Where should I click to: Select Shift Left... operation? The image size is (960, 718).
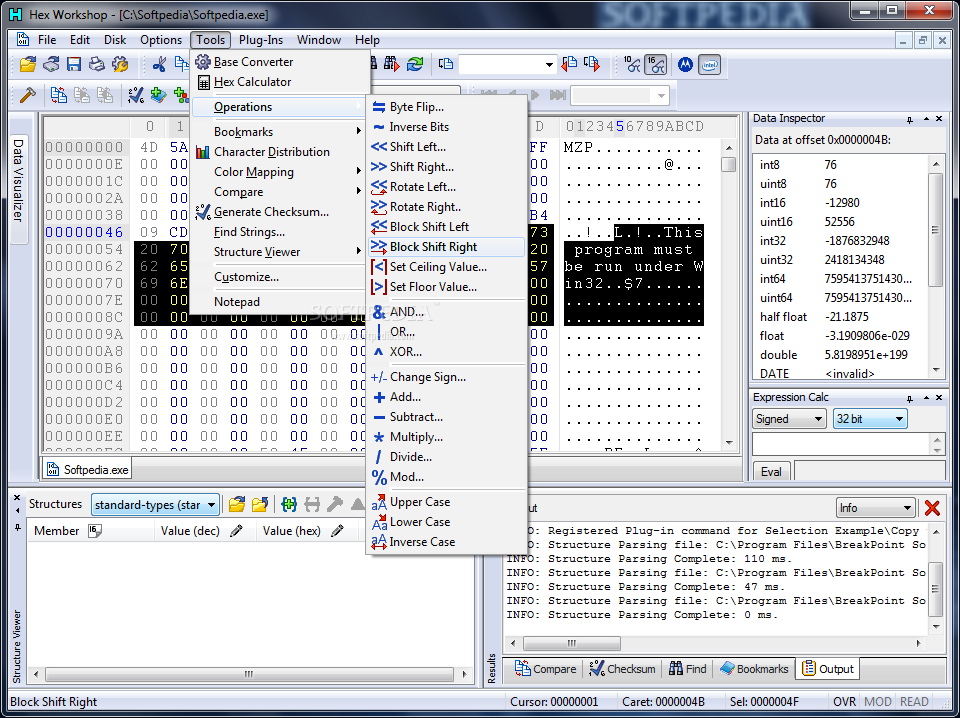pyautogui.click(x=447, y=147)
